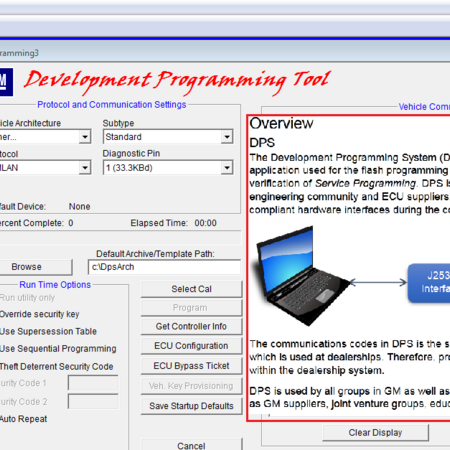Click the Select Cal button

[191, 289]
